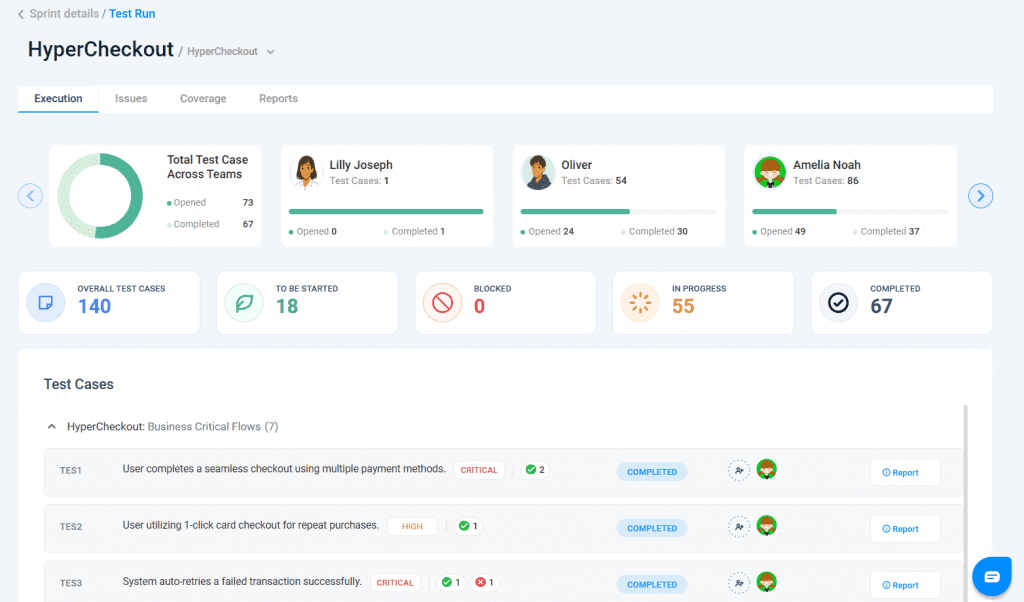The height and width of the screenshot is (602, 1024).
Task: Click the In Progress spinner icon
Action: 640,302
